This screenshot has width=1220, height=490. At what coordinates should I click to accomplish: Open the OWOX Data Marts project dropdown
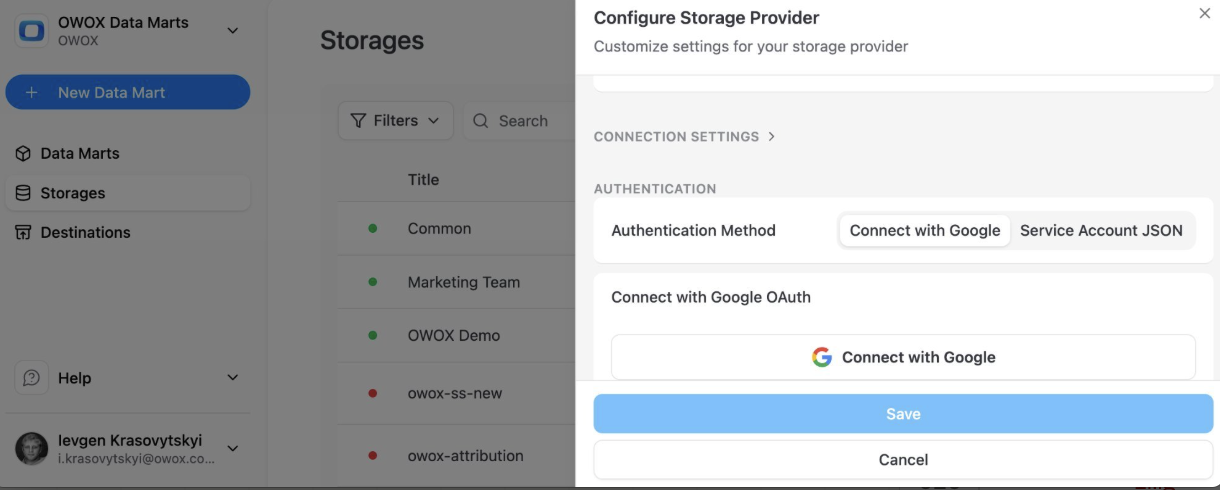point(233,30)
